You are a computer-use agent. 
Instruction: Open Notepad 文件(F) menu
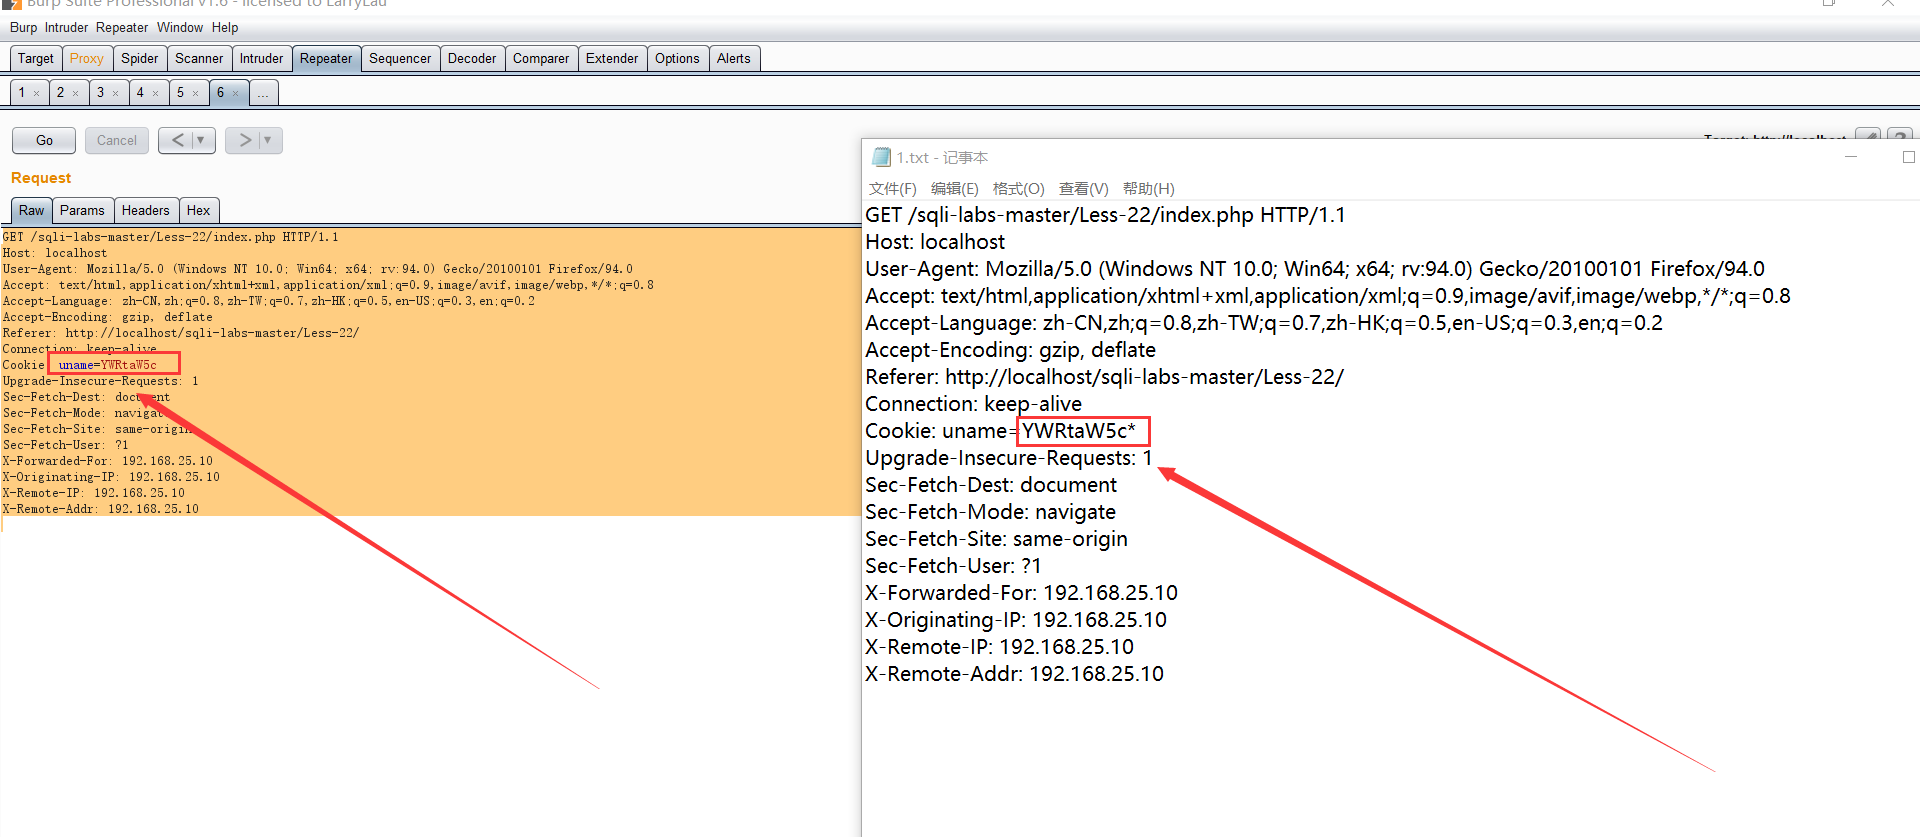(892, 188)
